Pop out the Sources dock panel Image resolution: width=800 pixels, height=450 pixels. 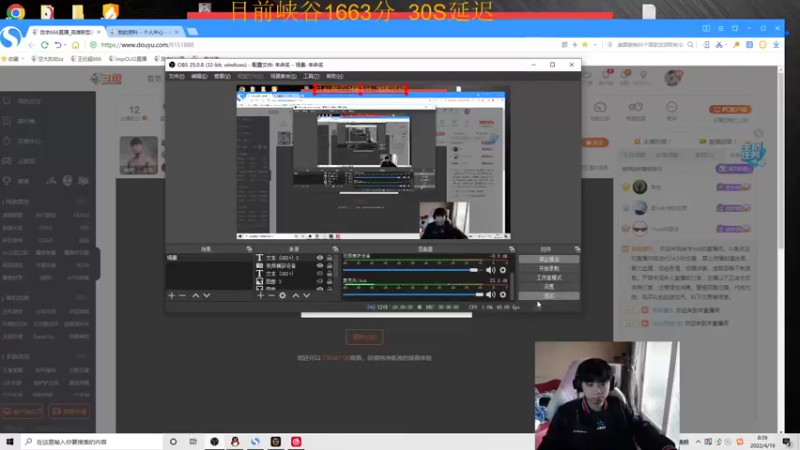335,249
